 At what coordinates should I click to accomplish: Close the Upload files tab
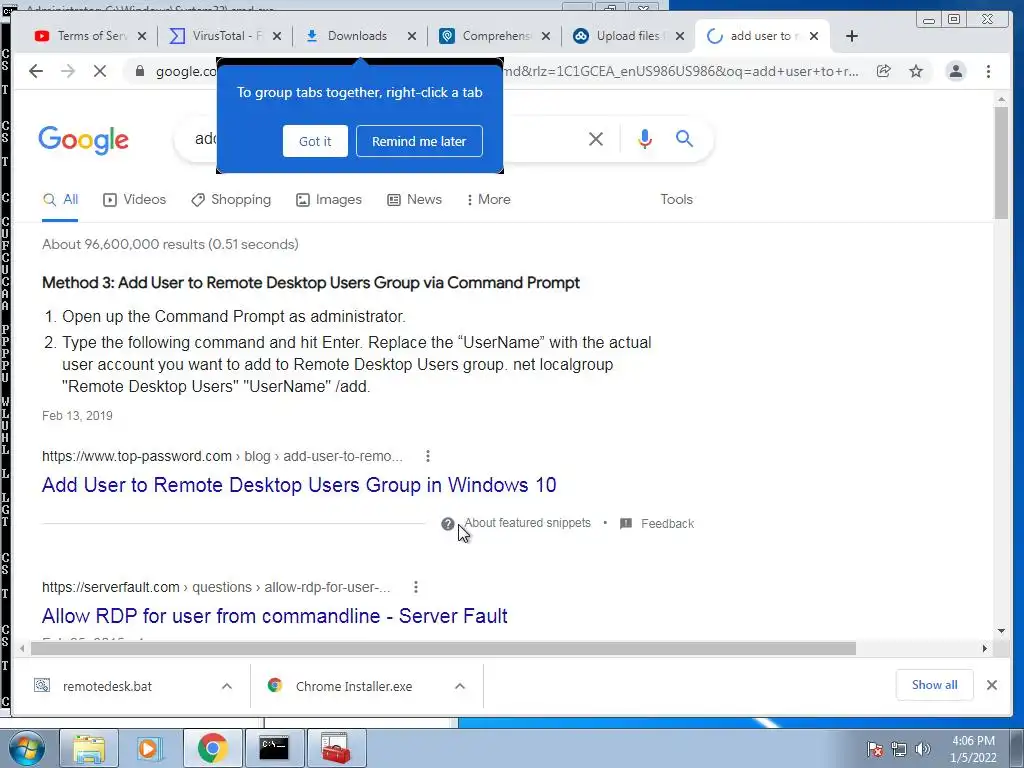pos(680,36)
